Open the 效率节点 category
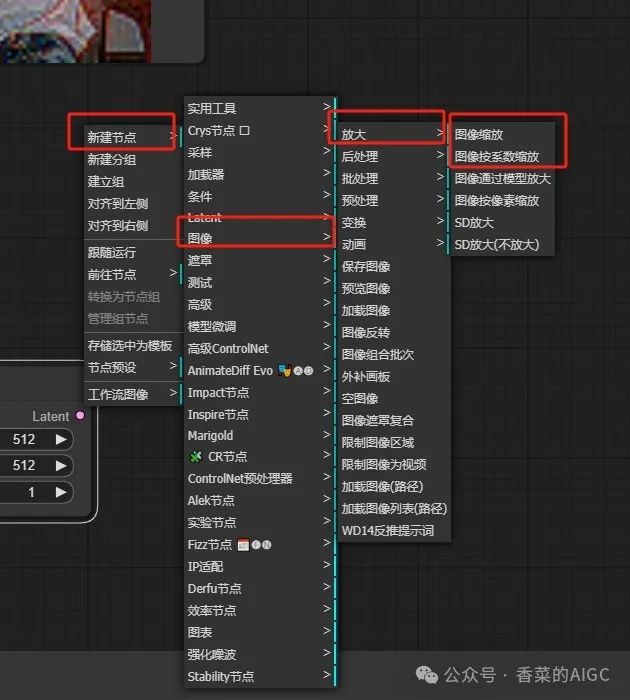 (259, 610)
